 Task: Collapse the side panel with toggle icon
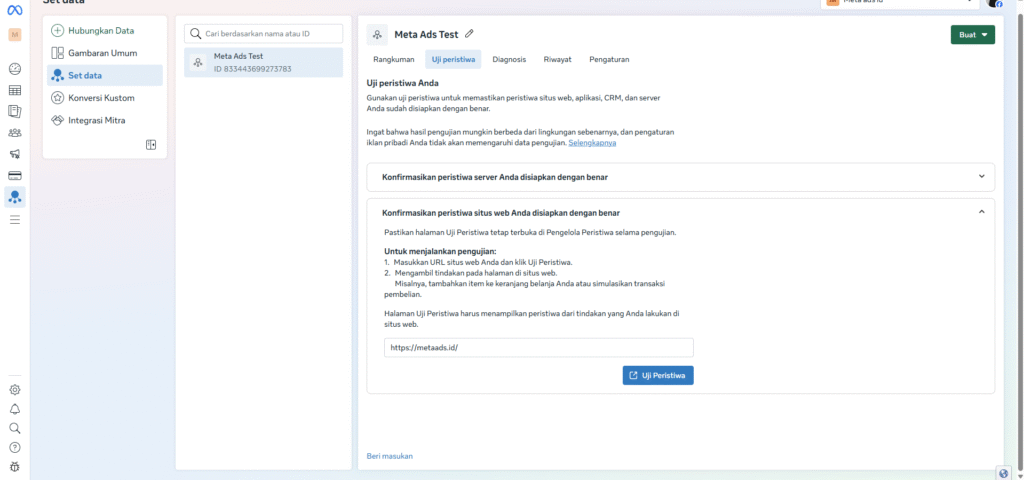[151, 145]
